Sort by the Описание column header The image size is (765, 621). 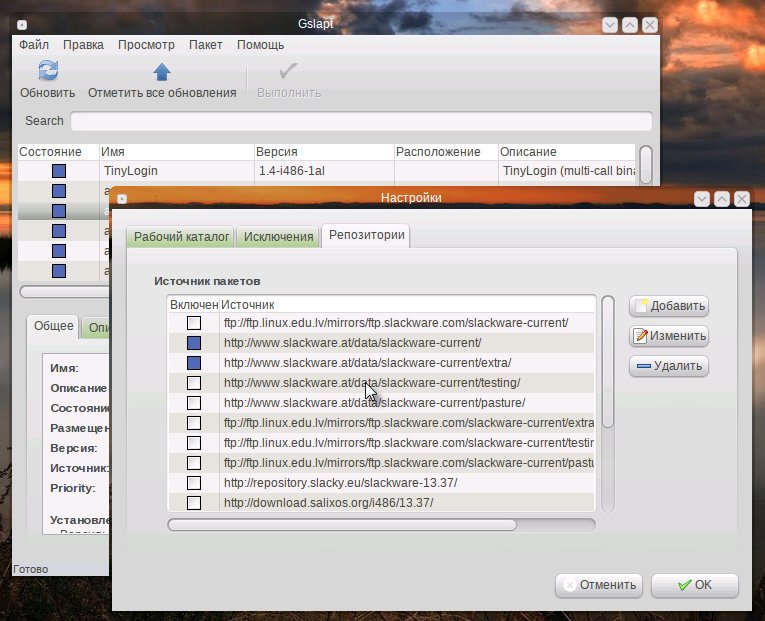pyautogui.click(x=567, y=152)
